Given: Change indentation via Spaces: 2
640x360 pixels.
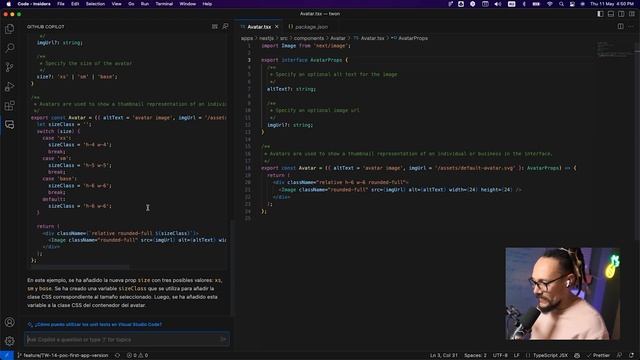Looking at the screenshot, I should pos(475,356).
